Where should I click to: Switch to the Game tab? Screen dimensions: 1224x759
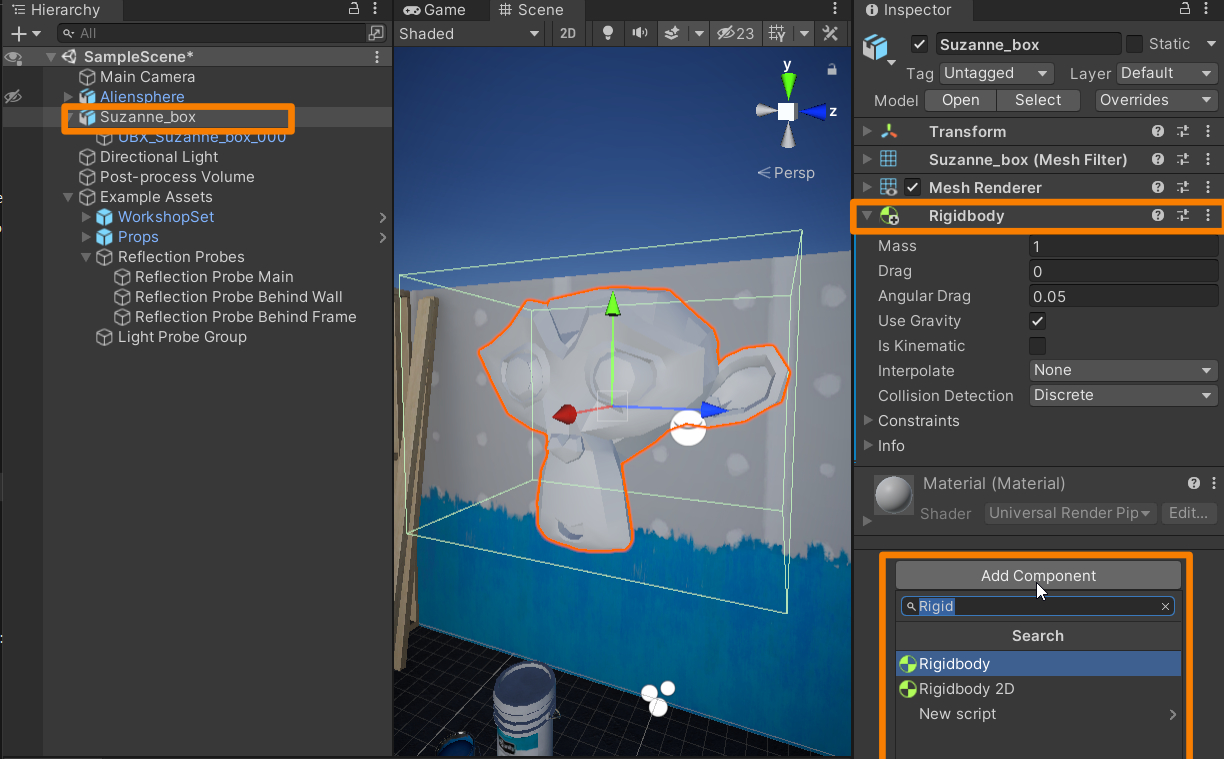[435, 10]
